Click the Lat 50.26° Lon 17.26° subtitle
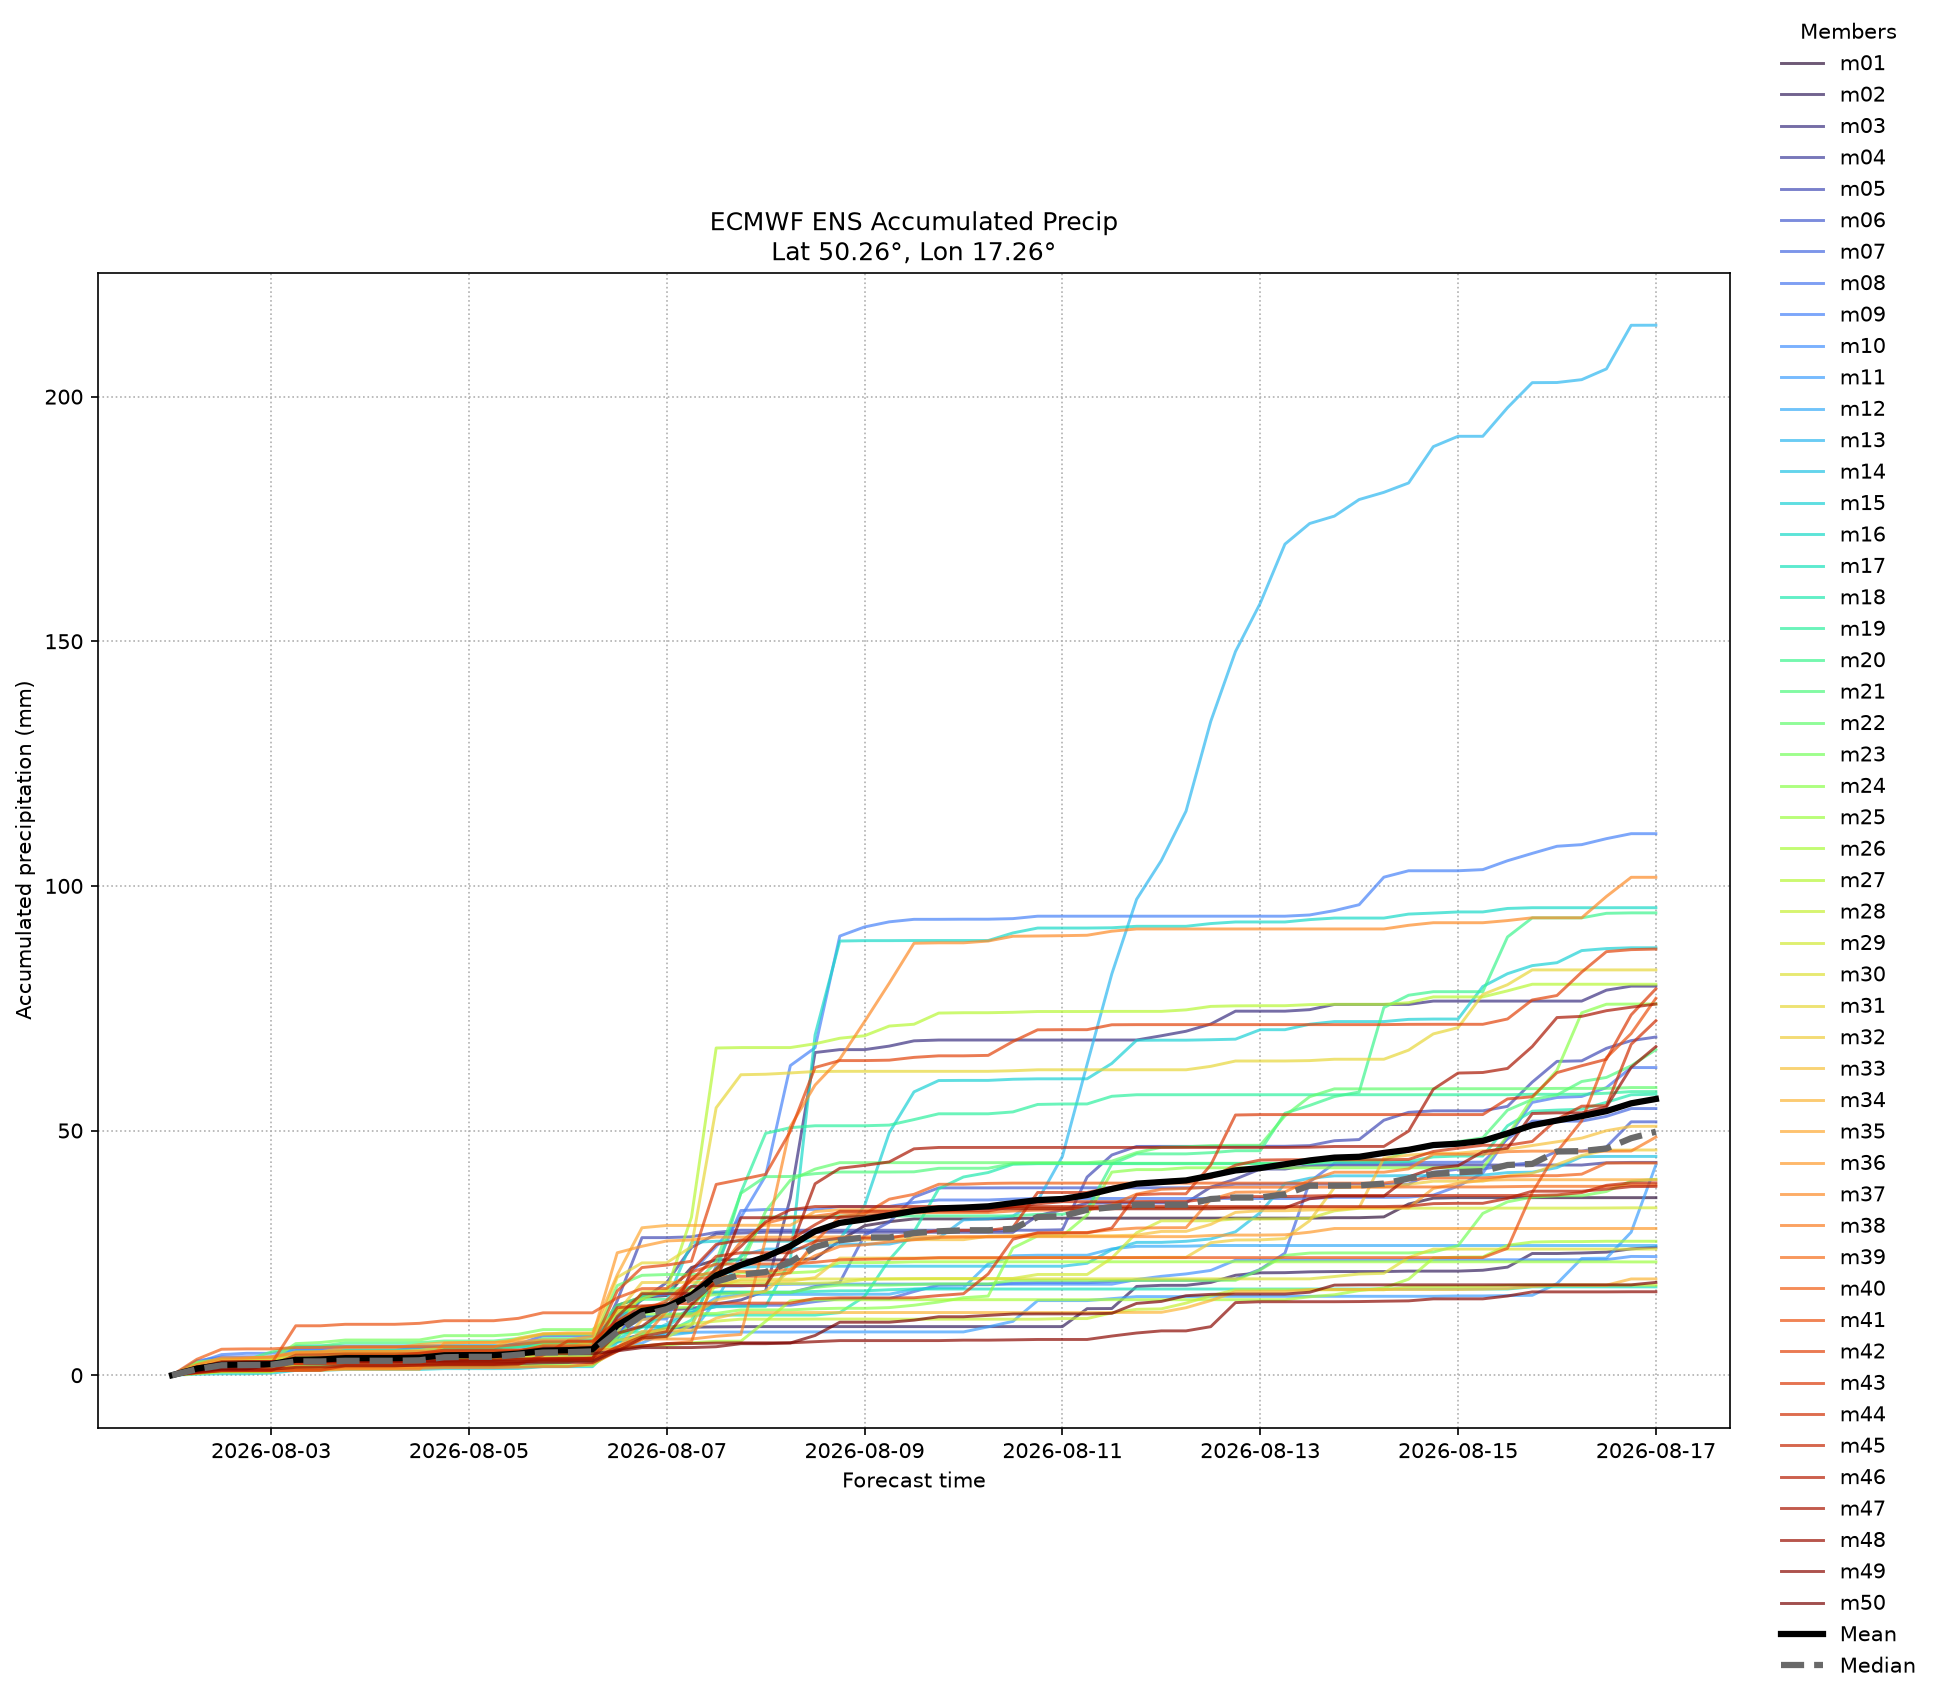Viewport: 1939px width, 1701px height. point(913,252)
